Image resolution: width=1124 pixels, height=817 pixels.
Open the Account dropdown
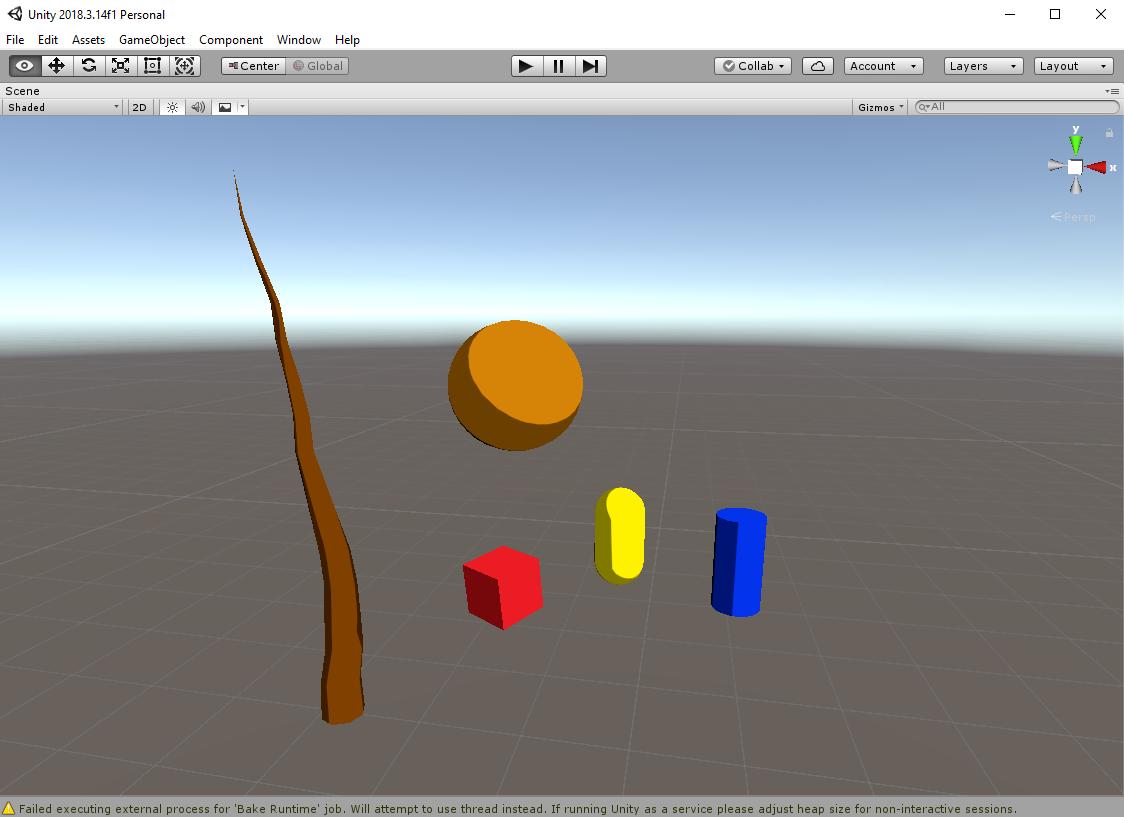[x=883, y=66]
